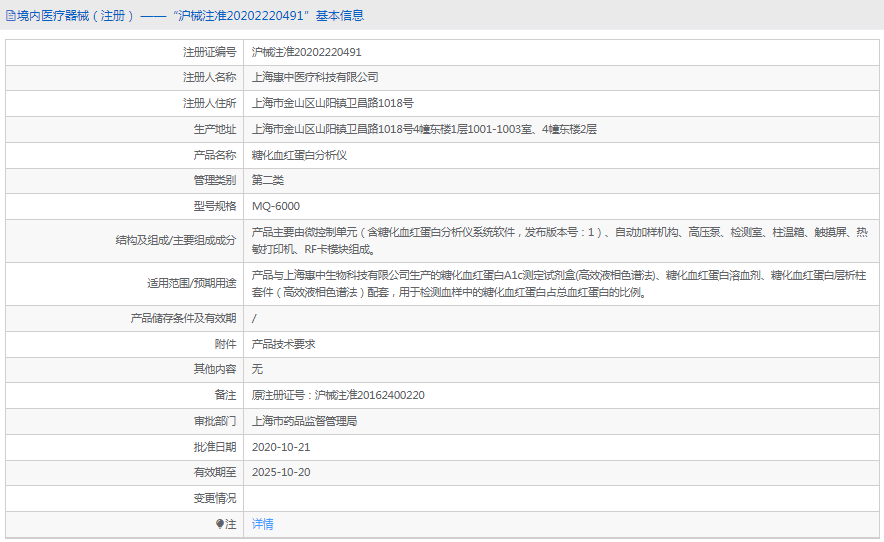Select the 无 value in 其他内容 row
884x542 pixels.
tap(257, 369)
